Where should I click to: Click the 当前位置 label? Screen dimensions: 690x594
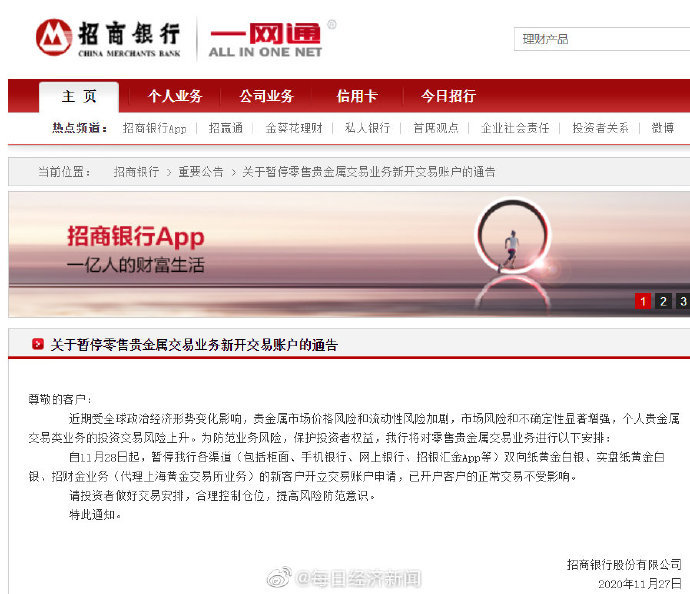(64, 172)
